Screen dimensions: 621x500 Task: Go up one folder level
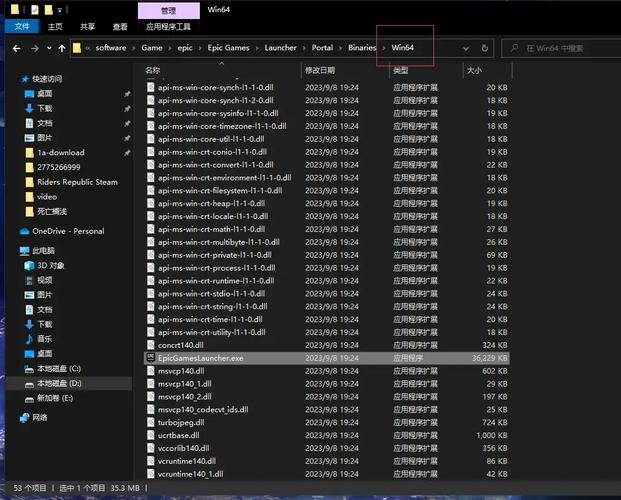62,48
